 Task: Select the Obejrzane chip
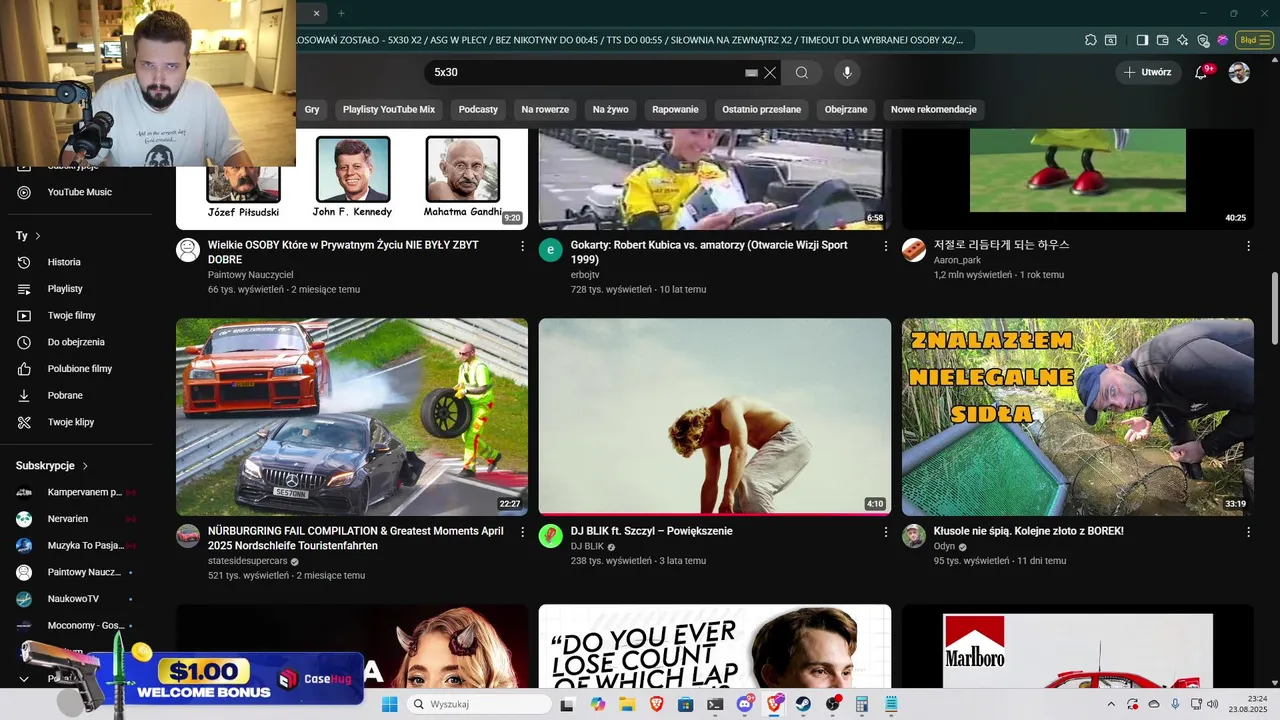(x=846, y=109)
